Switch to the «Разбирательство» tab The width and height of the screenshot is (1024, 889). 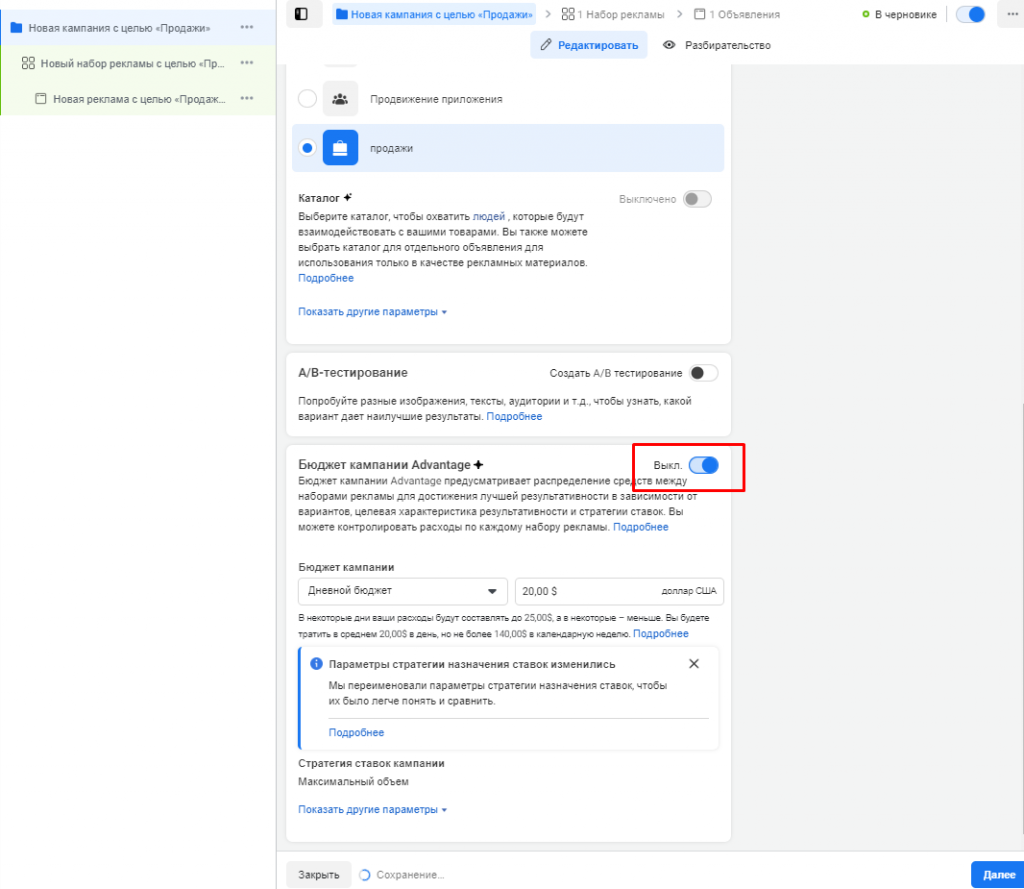[716, 45]
